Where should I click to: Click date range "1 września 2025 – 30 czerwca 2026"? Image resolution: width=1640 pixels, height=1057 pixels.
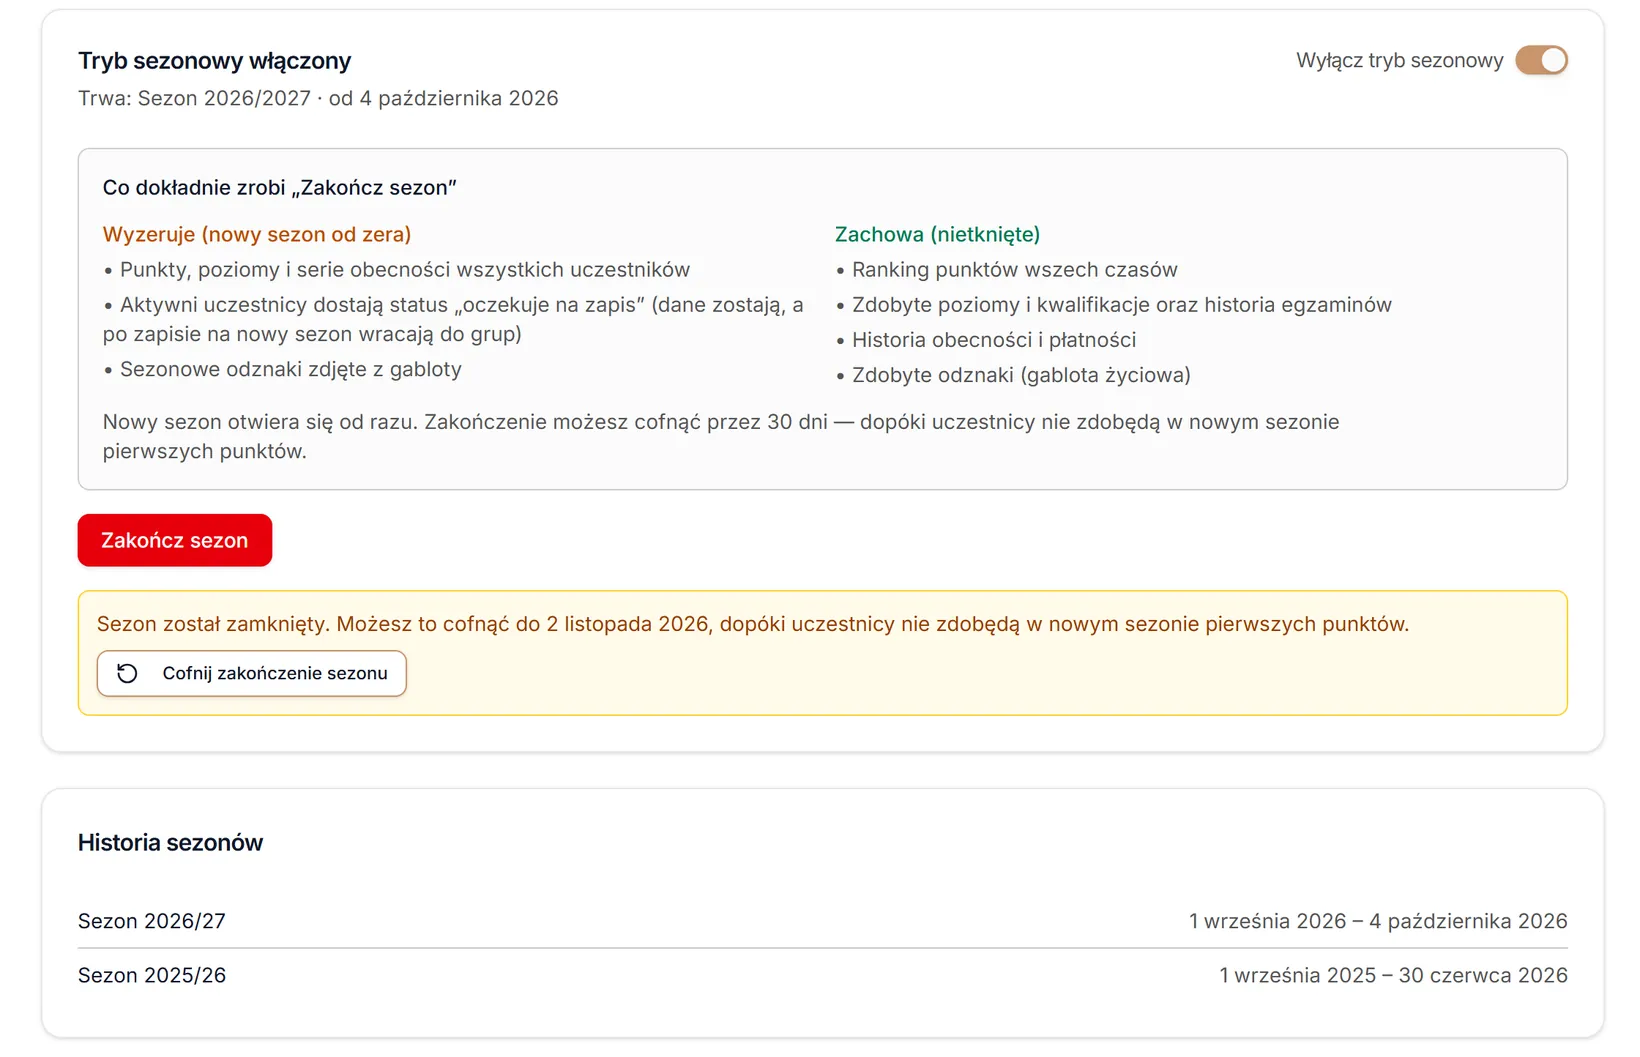pos(1393,975)
